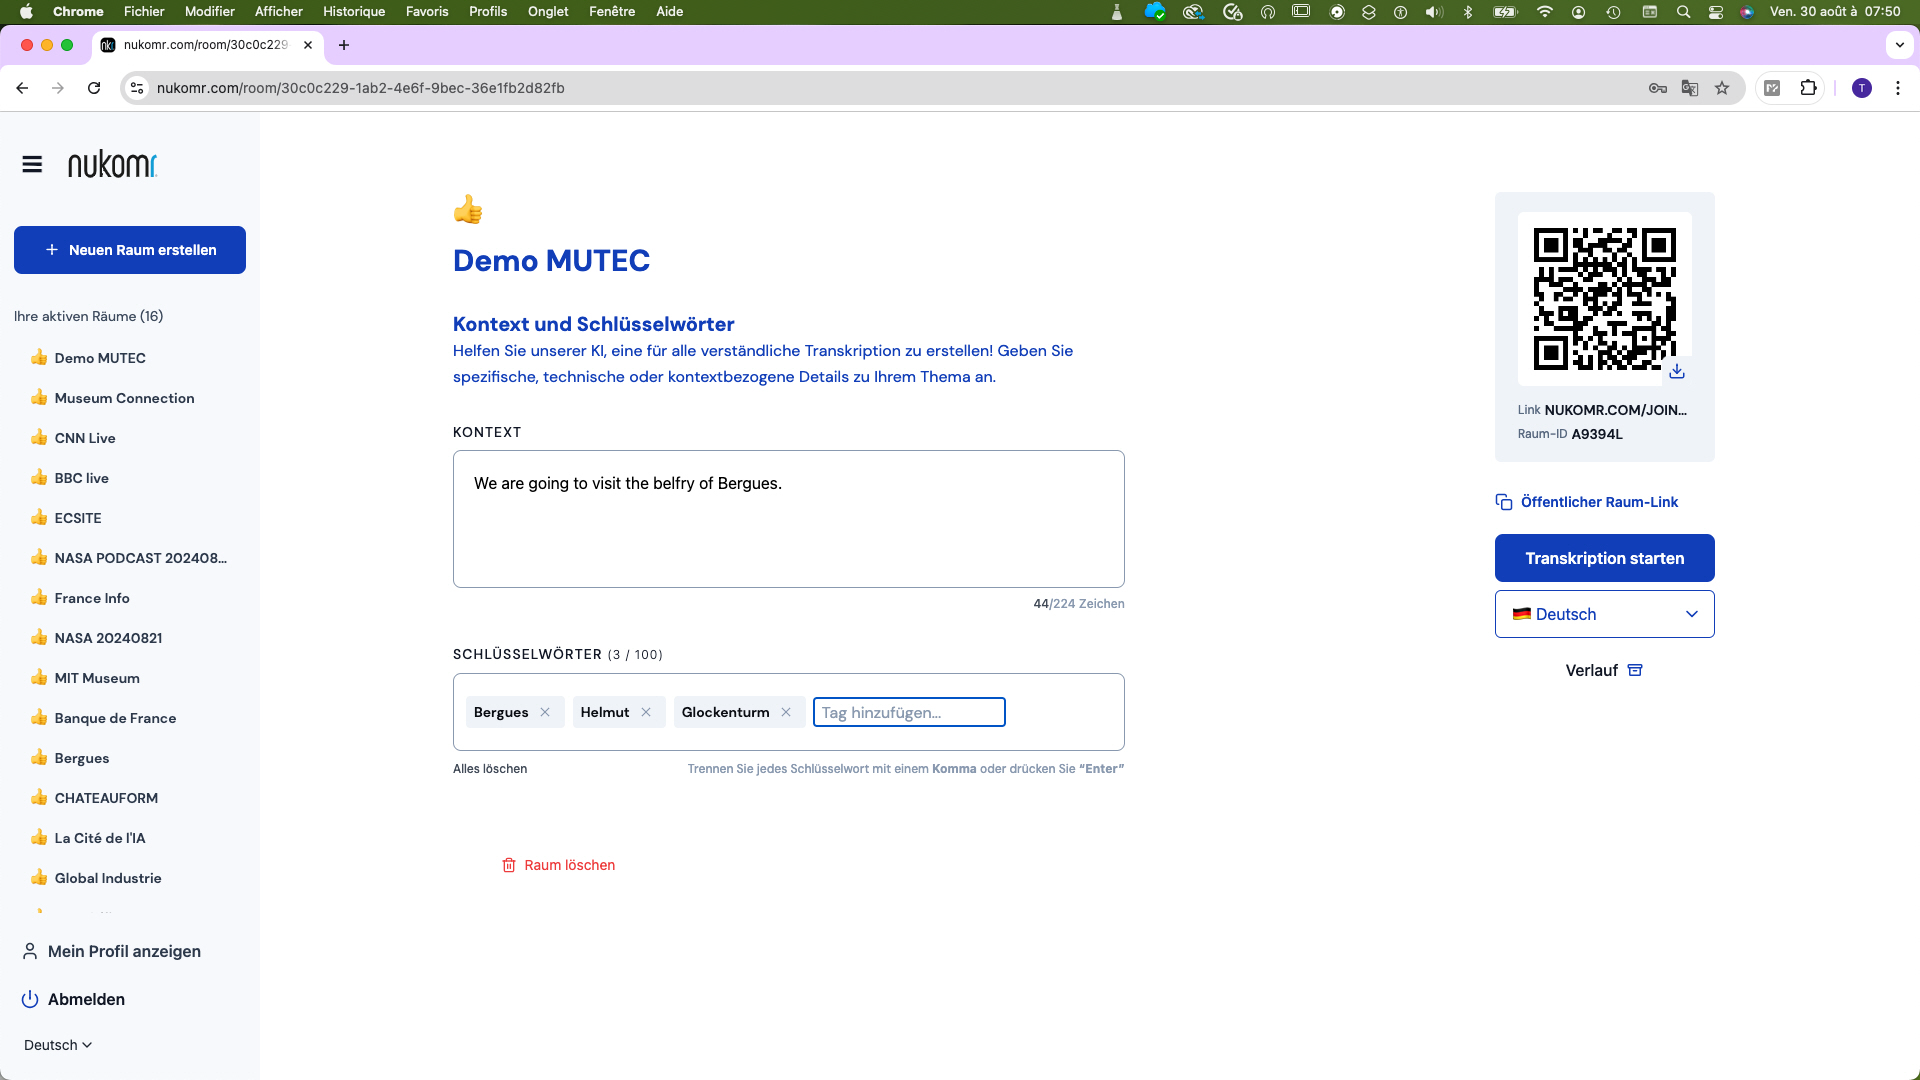Screen dimensions: 1920x1080
Task: Focus the Tag hinzufügen input
Action: tap(909, 712)
